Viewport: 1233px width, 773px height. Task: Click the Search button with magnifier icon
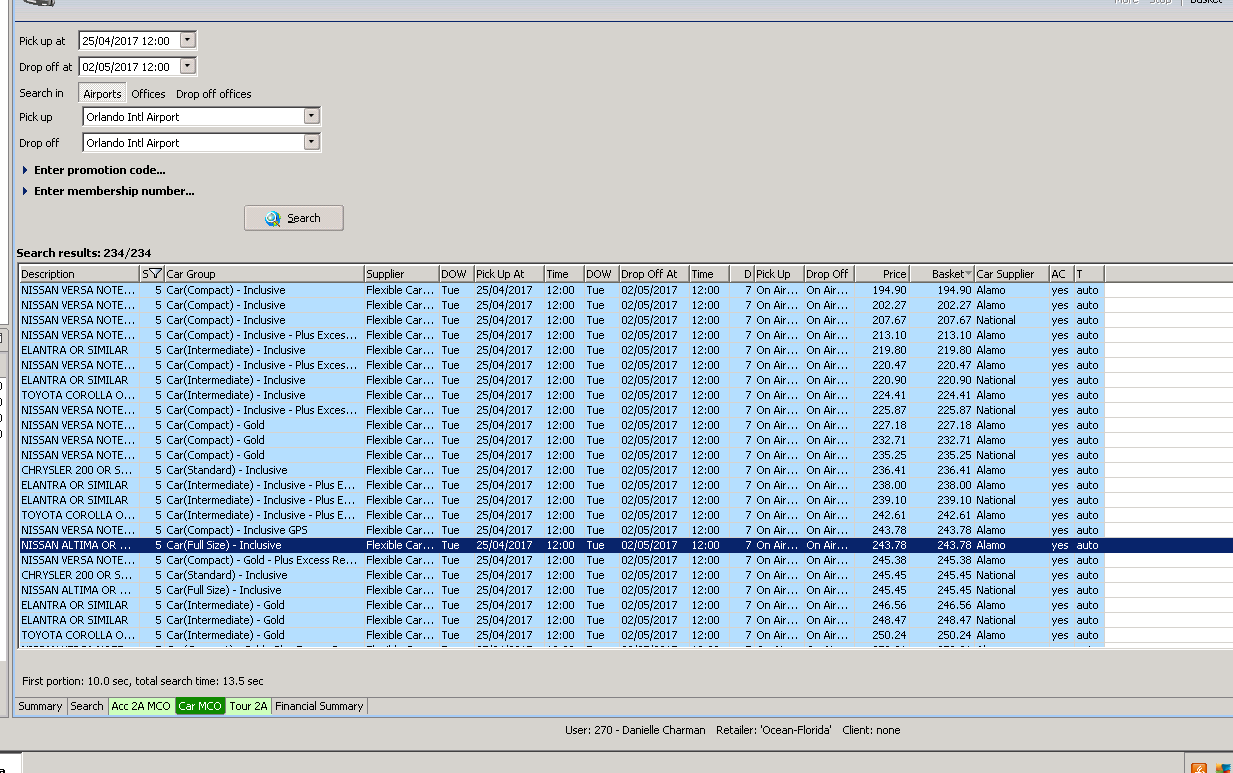293,218
